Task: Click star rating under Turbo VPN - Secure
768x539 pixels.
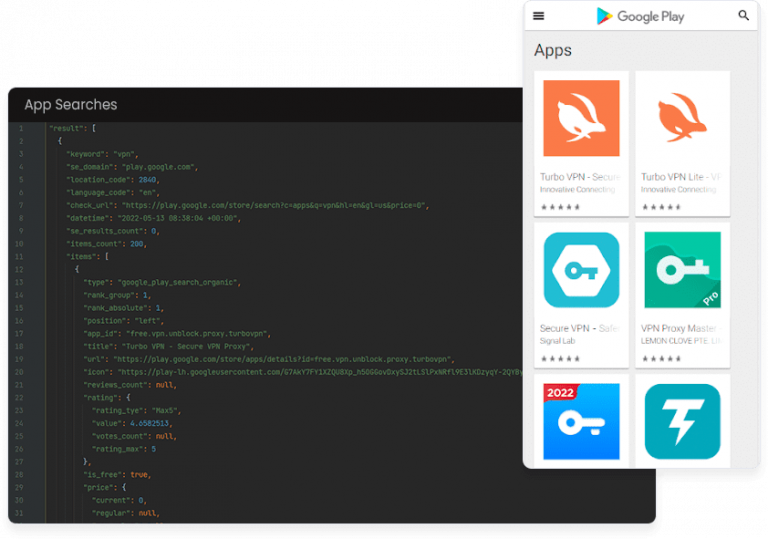Action: click(x=560, y=207)
